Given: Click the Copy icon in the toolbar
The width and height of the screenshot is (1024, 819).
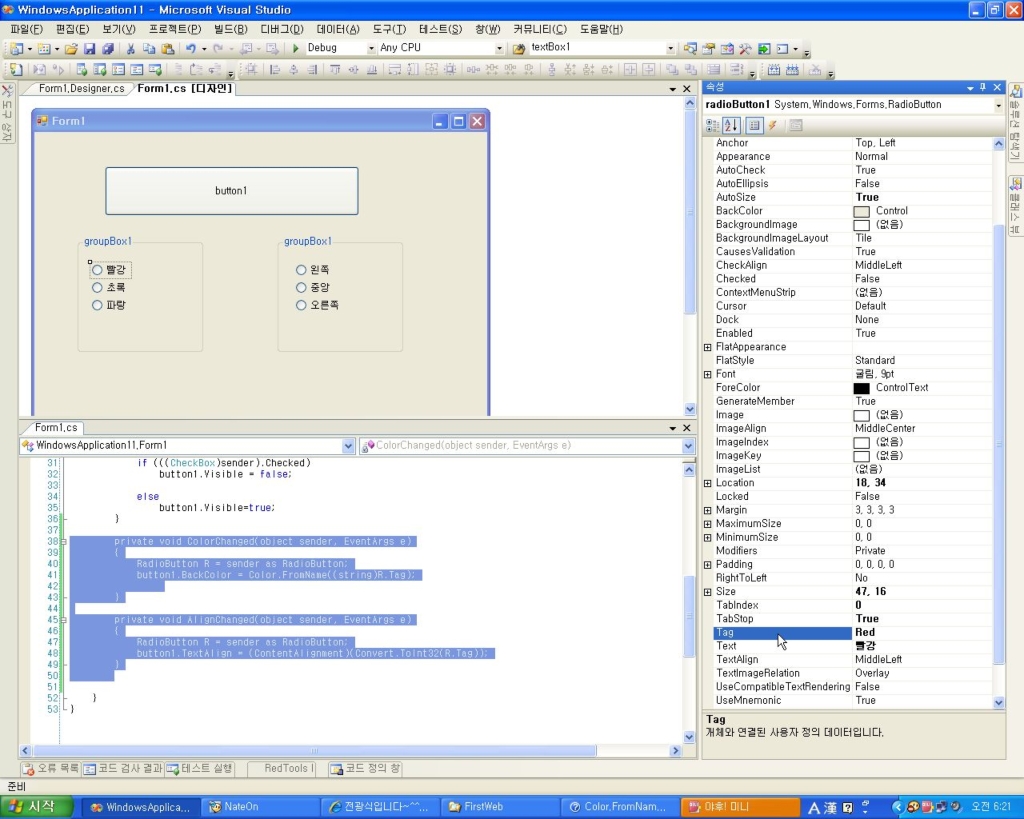Looking at the screenshot, I should click(x=149, y=48).
